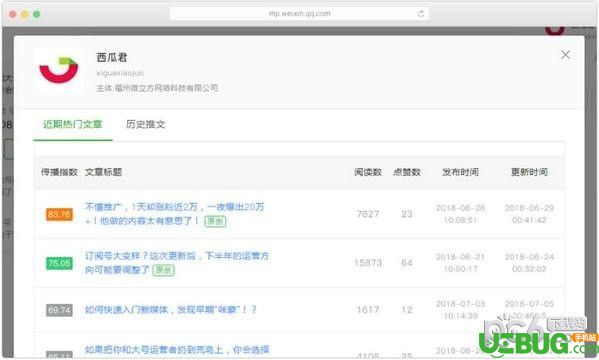Click publish time 2018-07-03 10:14:39

point(460,310)
